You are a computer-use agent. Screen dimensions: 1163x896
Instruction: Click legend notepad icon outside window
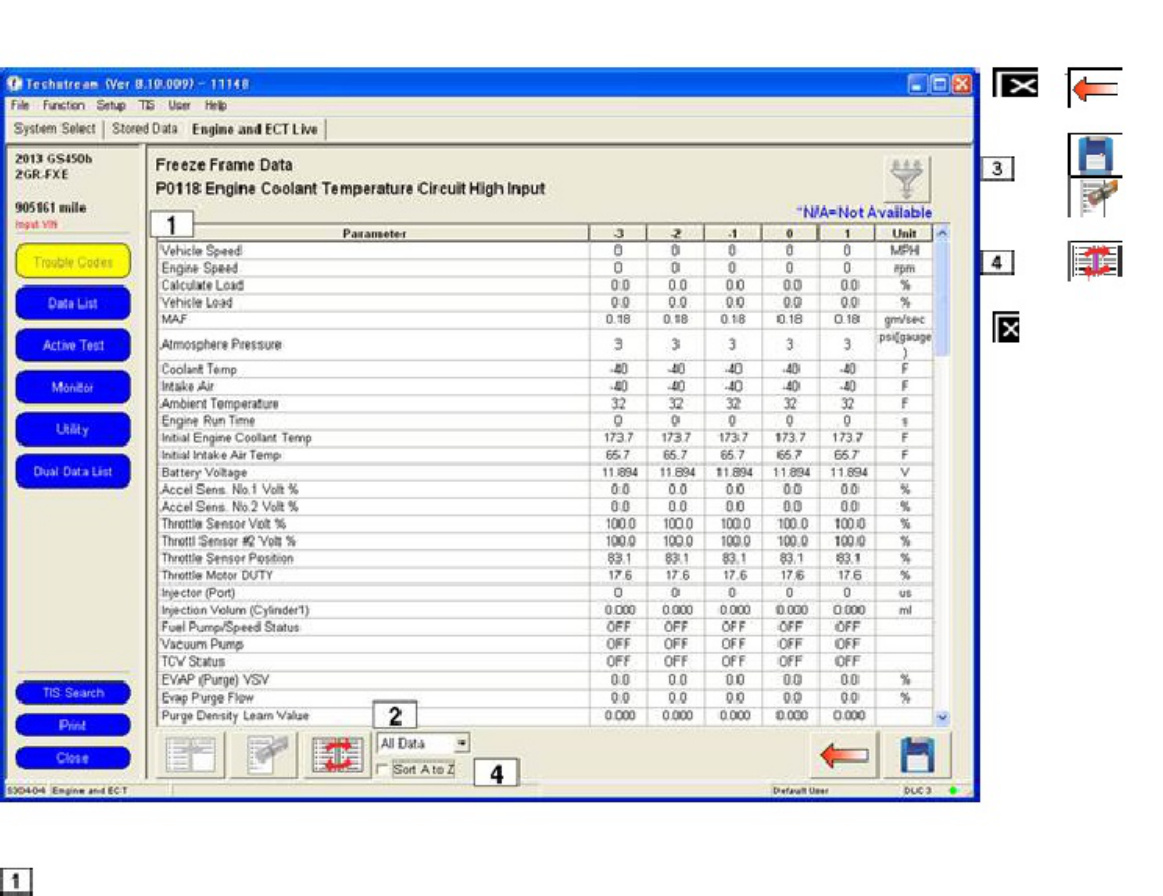(x=1095, y=197)
